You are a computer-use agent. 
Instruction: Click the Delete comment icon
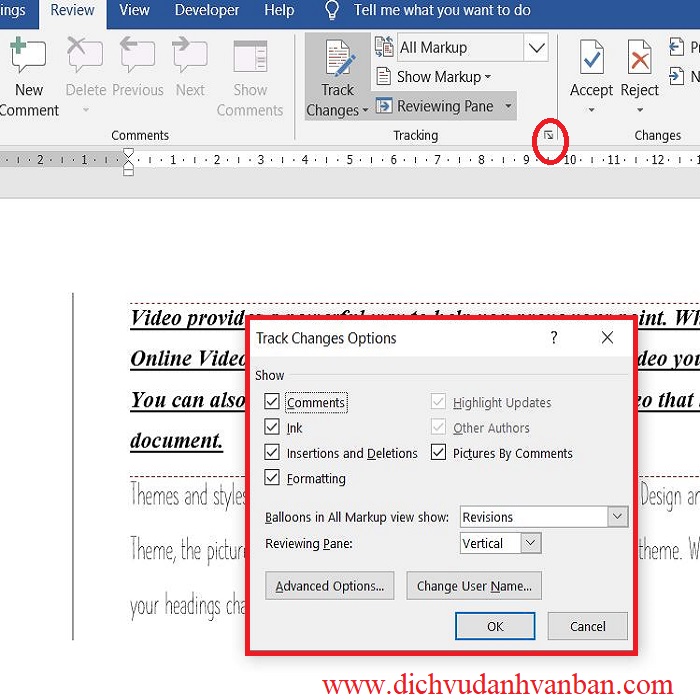(x=85, y=54)
